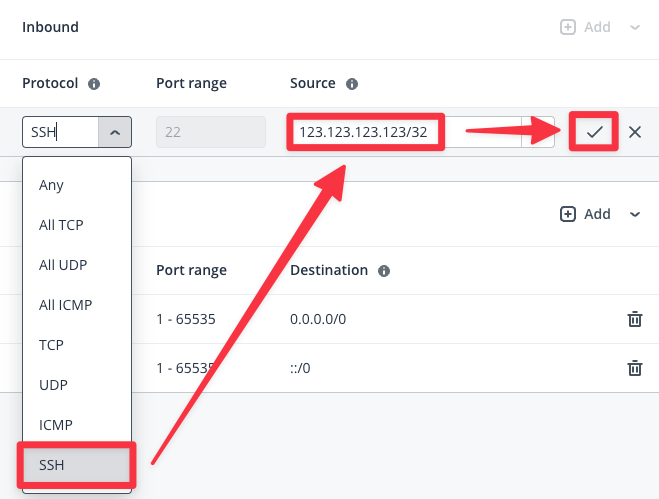The image size is (659, 499).
Task: Delete the ::/0 outbound rule
Action: click(x=634, y=368)
